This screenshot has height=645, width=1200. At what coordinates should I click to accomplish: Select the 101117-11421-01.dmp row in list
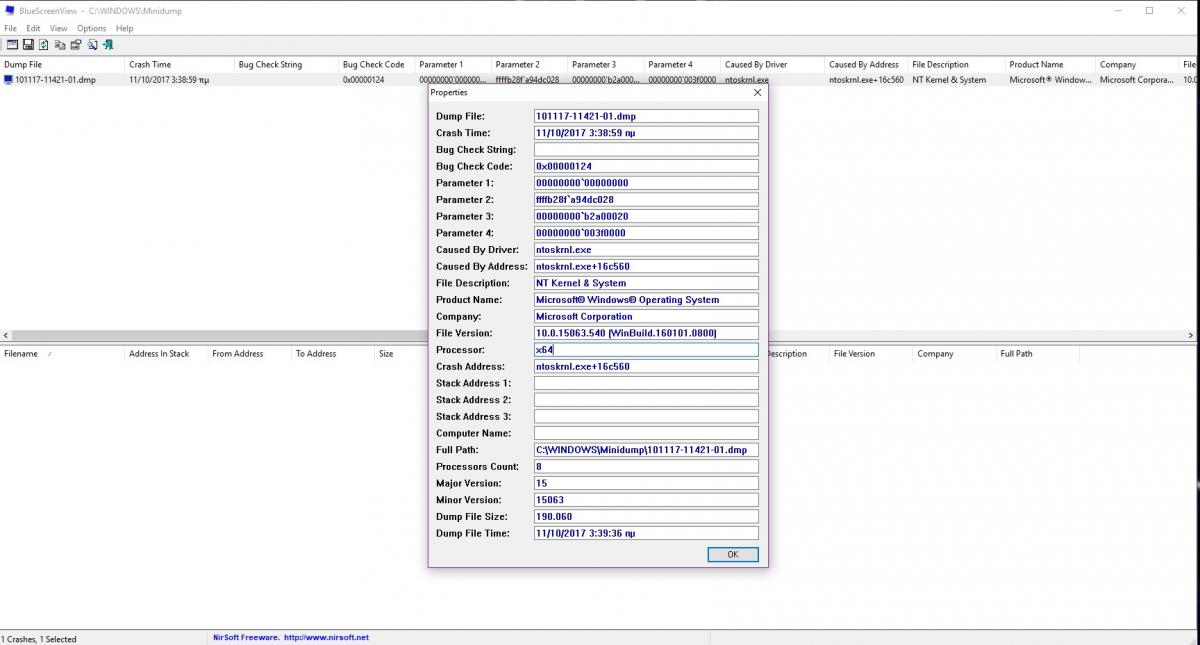tap(600, 79)
